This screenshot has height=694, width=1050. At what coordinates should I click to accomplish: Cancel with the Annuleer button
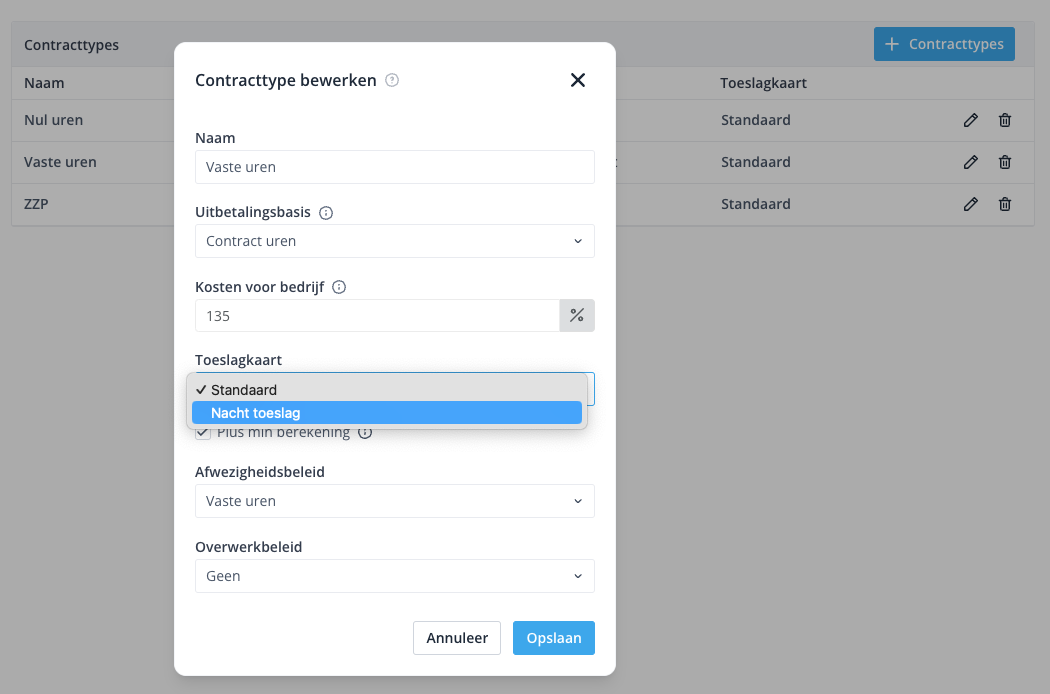457,638
